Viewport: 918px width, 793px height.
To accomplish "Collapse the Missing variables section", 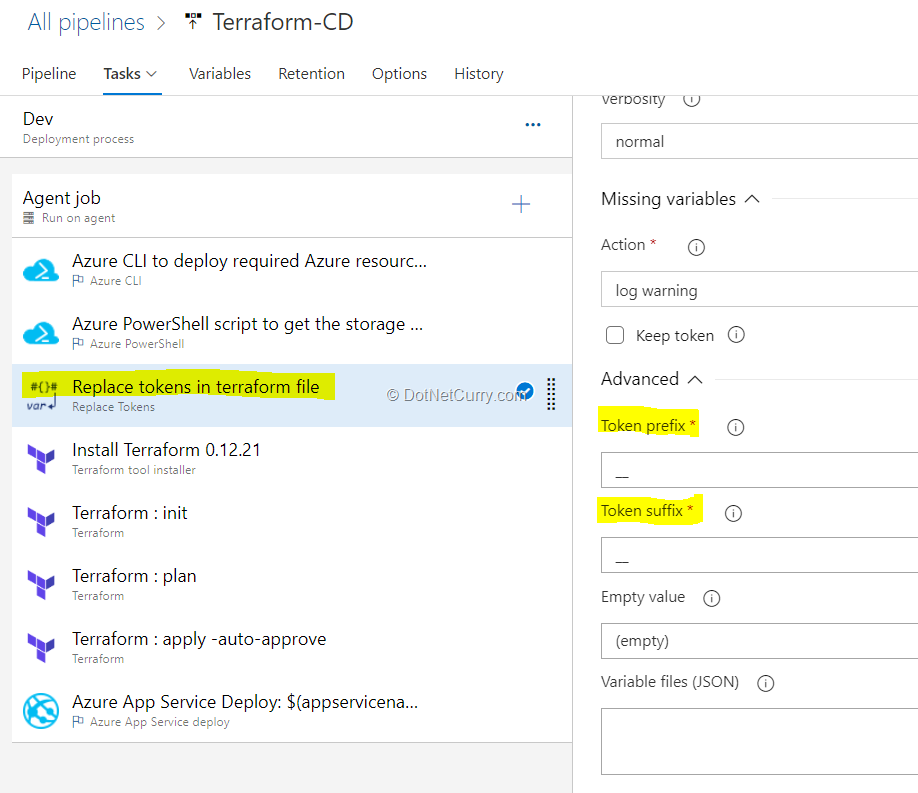I will (752, 199).
